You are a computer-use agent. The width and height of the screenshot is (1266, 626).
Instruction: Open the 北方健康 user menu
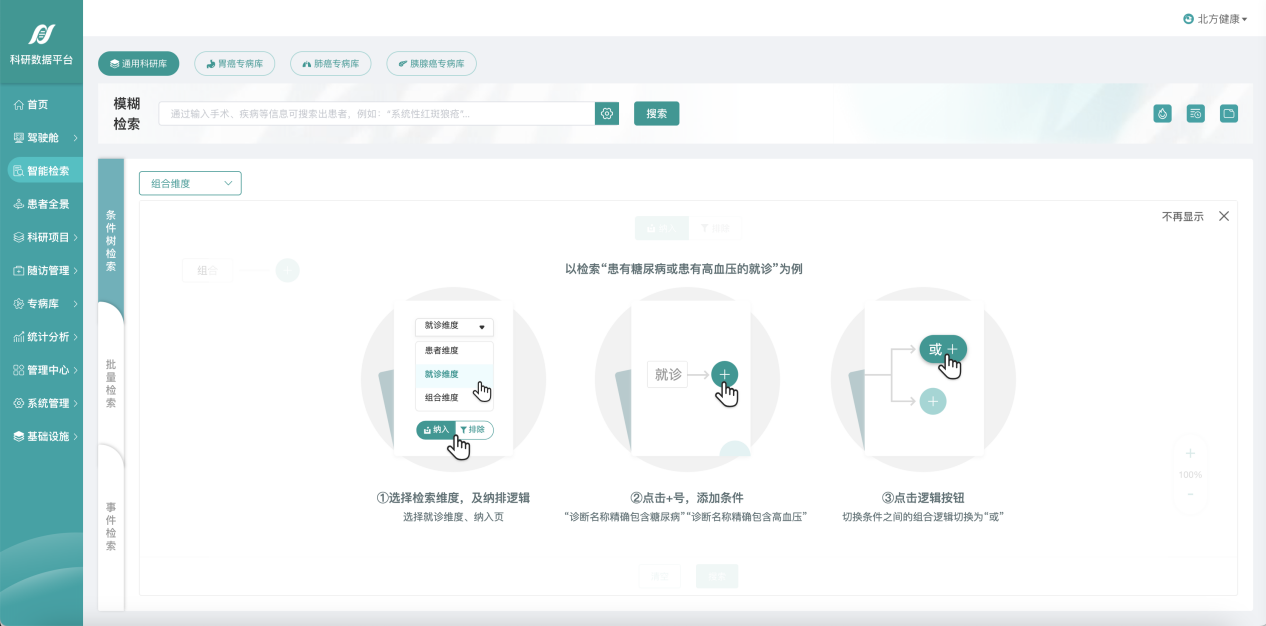coord(1215,19)
